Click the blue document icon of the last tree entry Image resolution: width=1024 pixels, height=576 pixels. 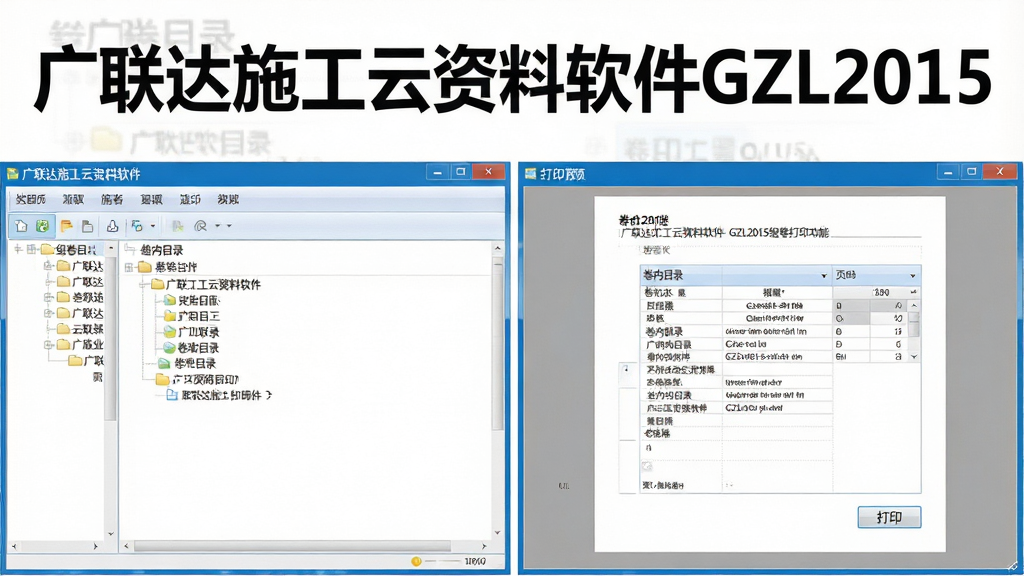click(x=172, y=395)
